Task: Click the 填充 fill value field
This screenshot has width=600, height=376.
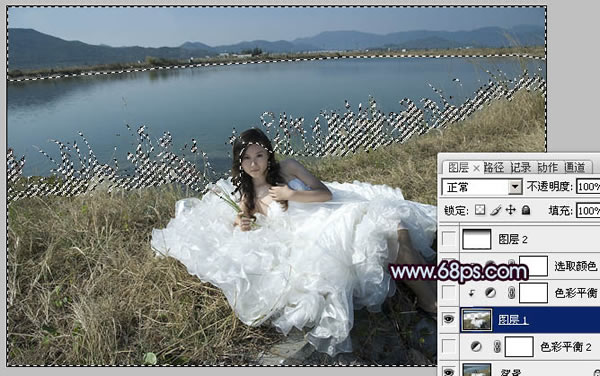Action: coord(588,210)
